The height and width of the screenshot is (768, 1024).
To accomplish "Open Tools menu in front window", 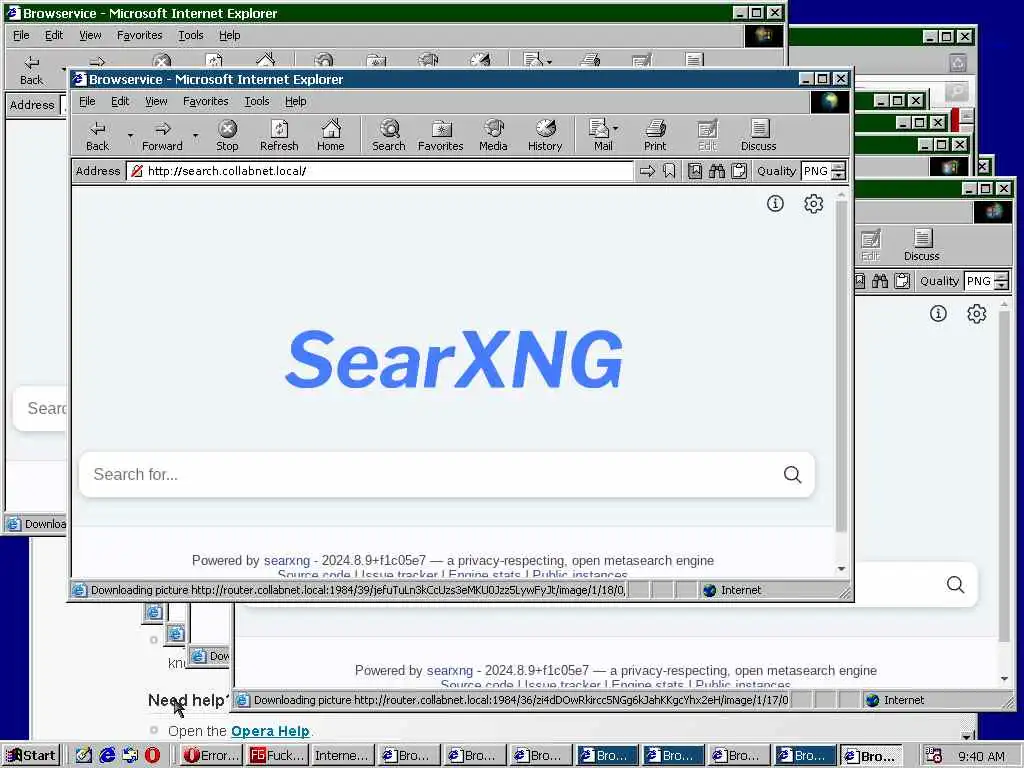I will tap(257, 101).
